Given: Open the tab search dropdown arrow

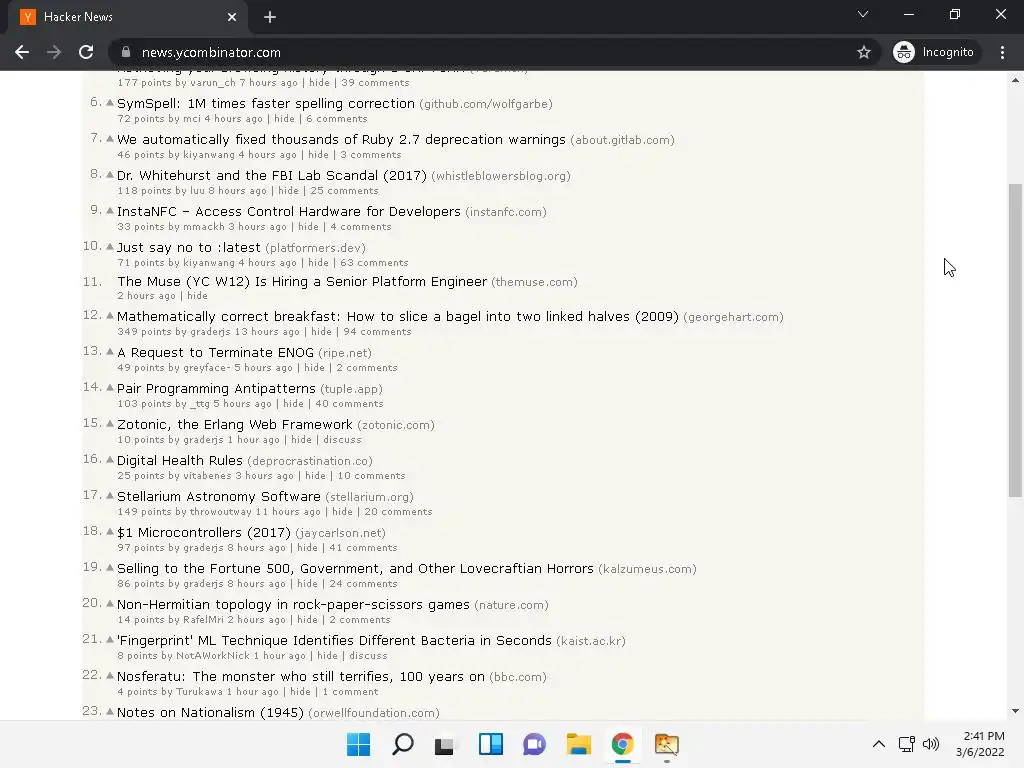Looking at the screenshot, I should (863, 14).
